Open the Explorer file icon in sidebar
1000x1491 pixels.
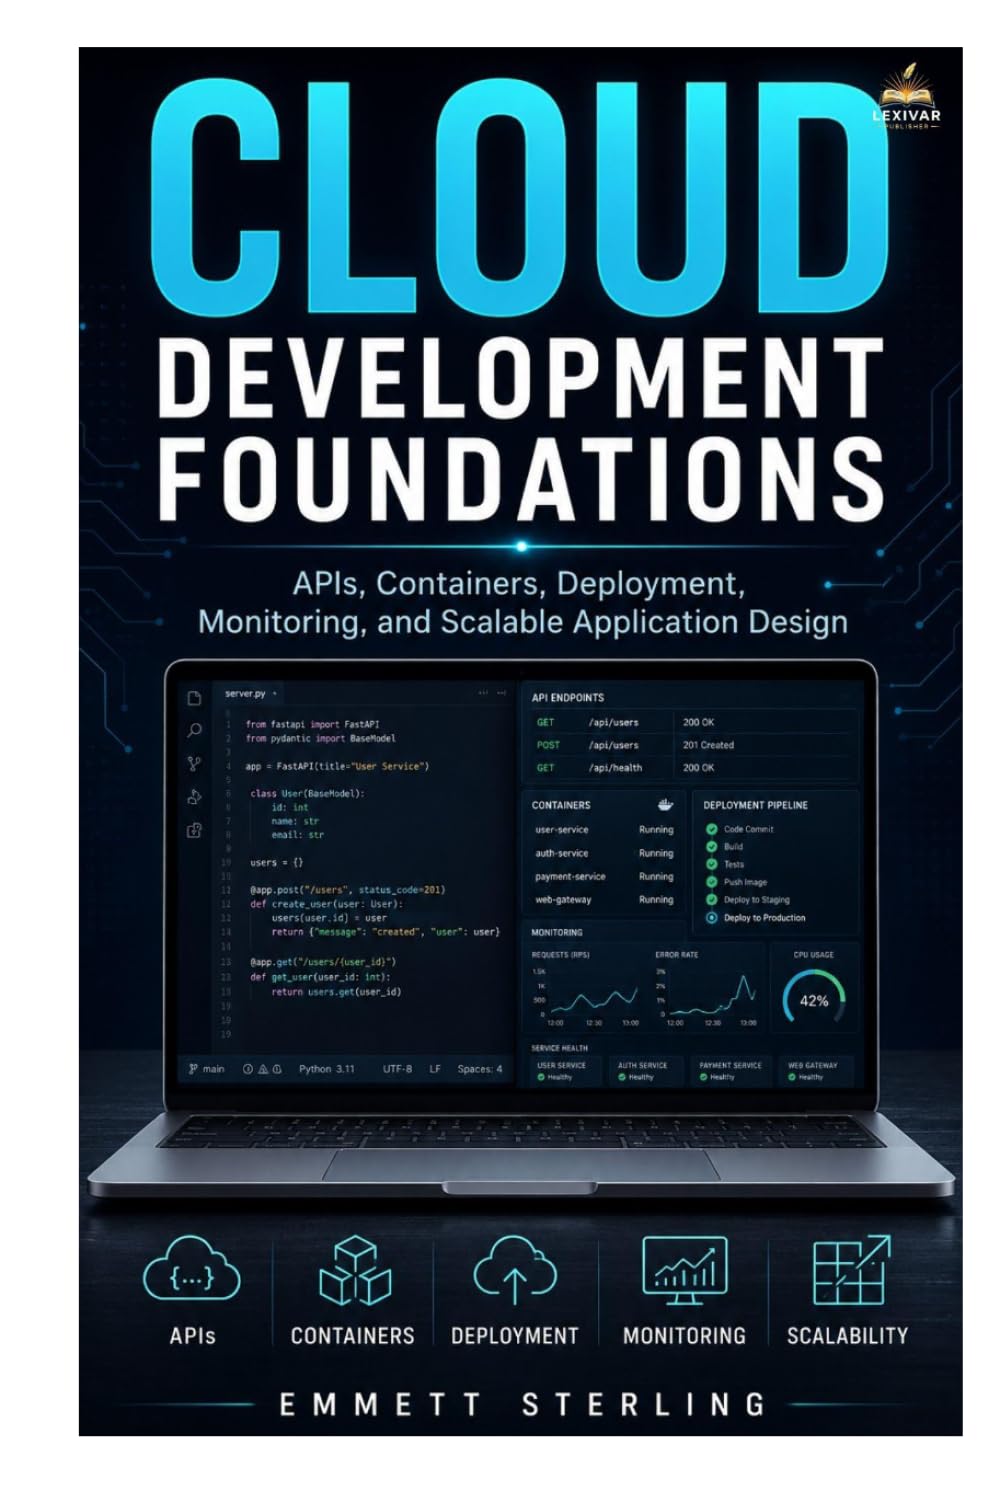tap(194, 698)
